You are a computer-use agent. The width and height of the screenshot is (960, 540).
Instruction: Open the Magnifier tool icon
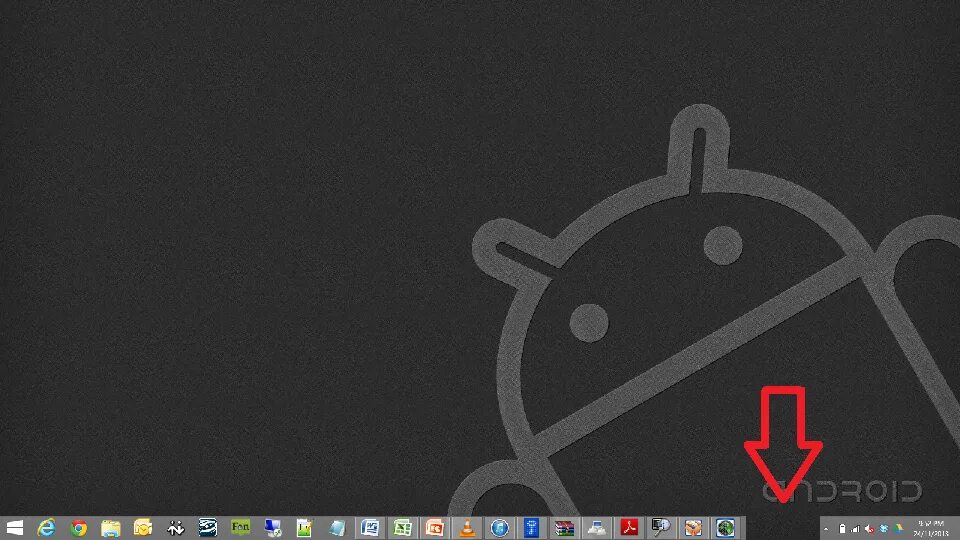(x=661, y=528)
